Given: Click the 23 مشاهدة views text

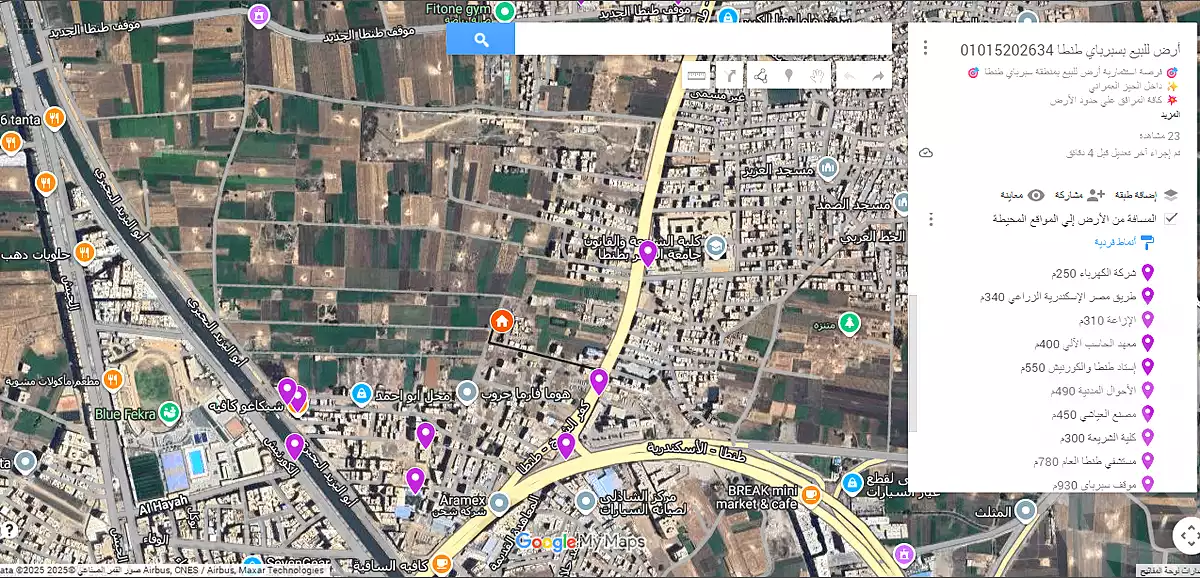Looking at the screenshot, I should [x=1160, y=137].
